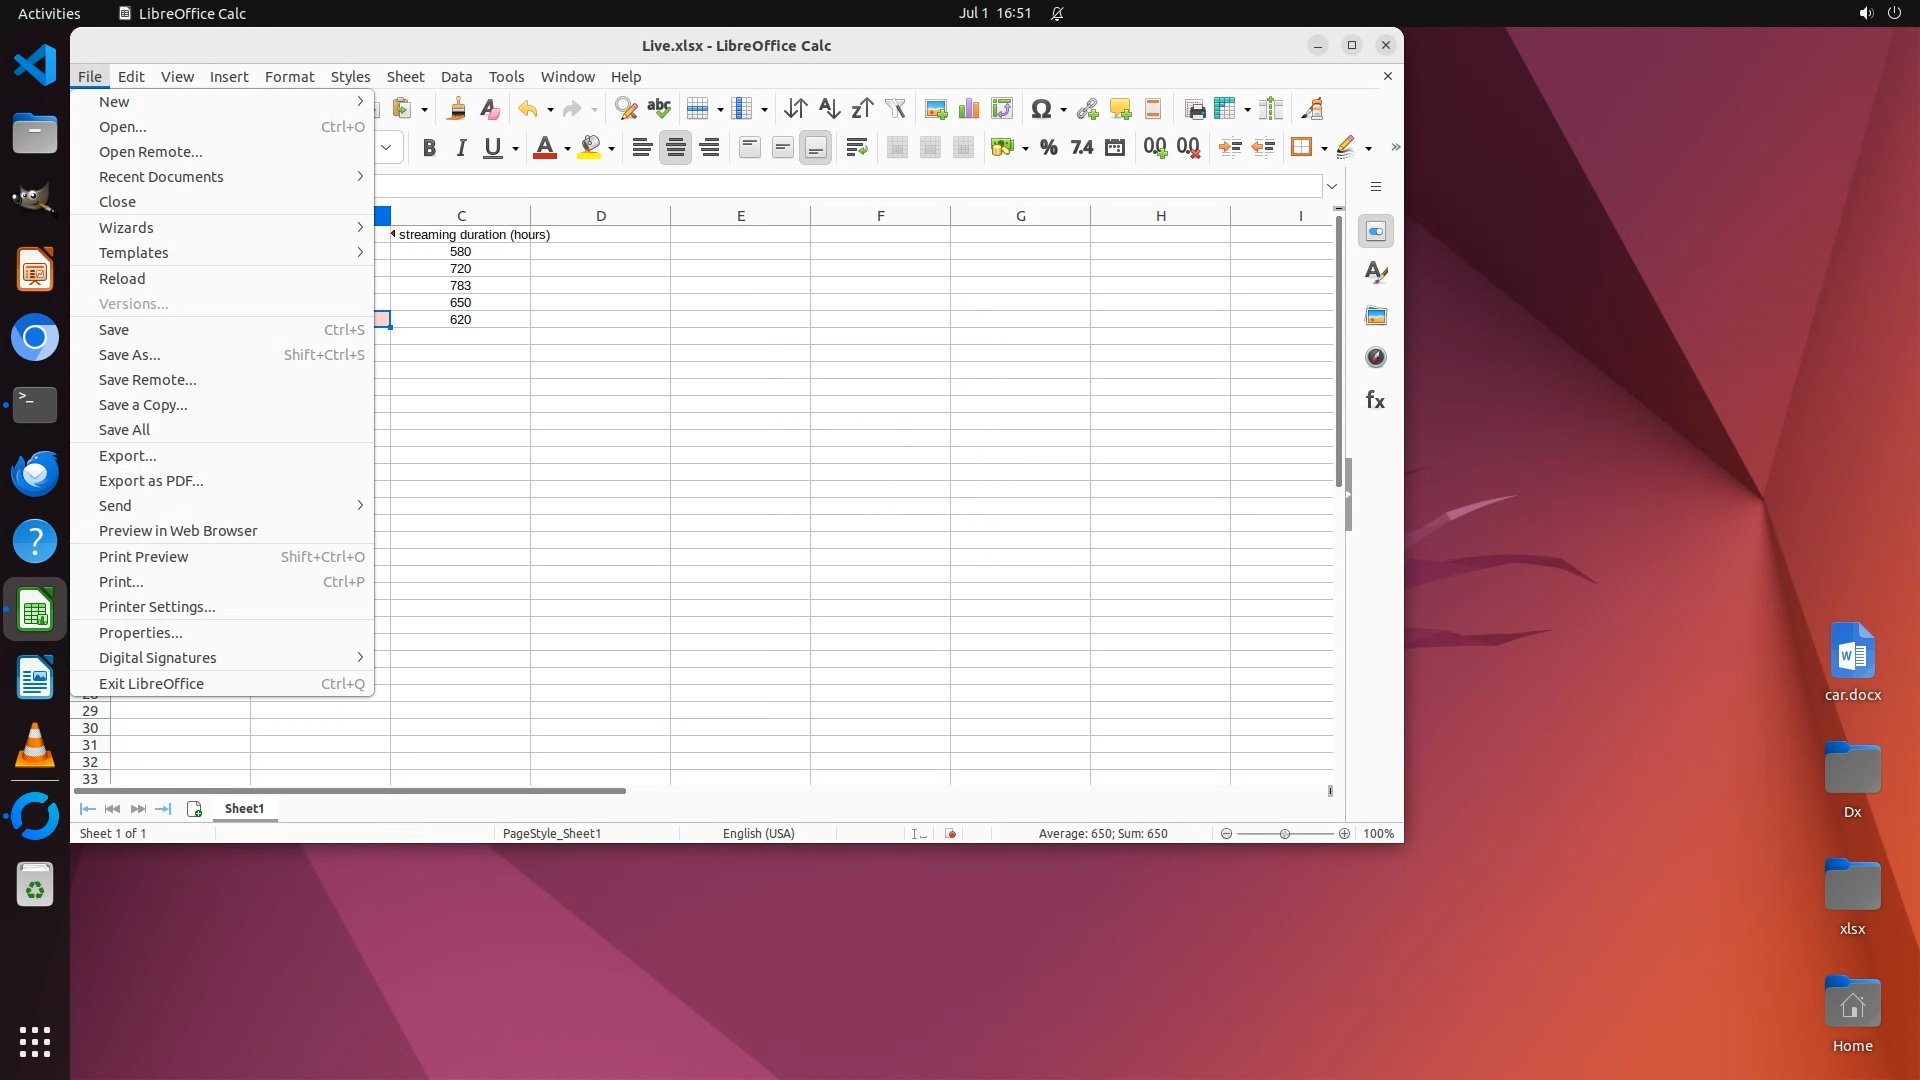Open the borders dropdown arrow
The height and width of the screenshot is (1080, 1920).
pos(1324,149)
